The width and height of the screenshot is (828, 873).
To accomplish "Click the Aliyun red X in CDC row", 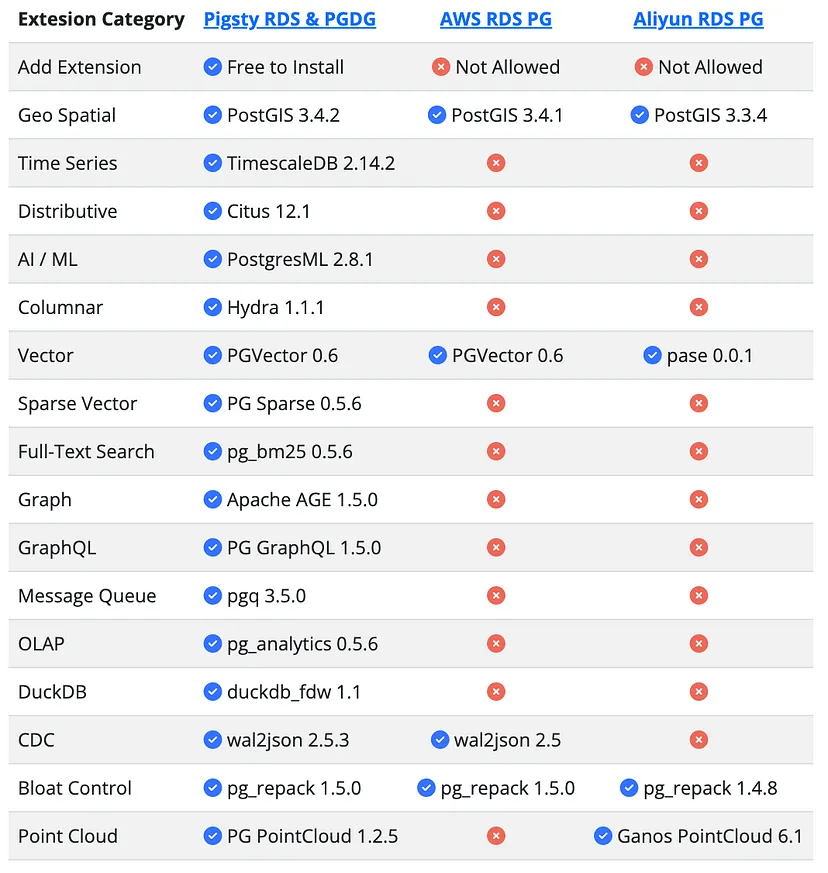I will click(x=699, y=740).
